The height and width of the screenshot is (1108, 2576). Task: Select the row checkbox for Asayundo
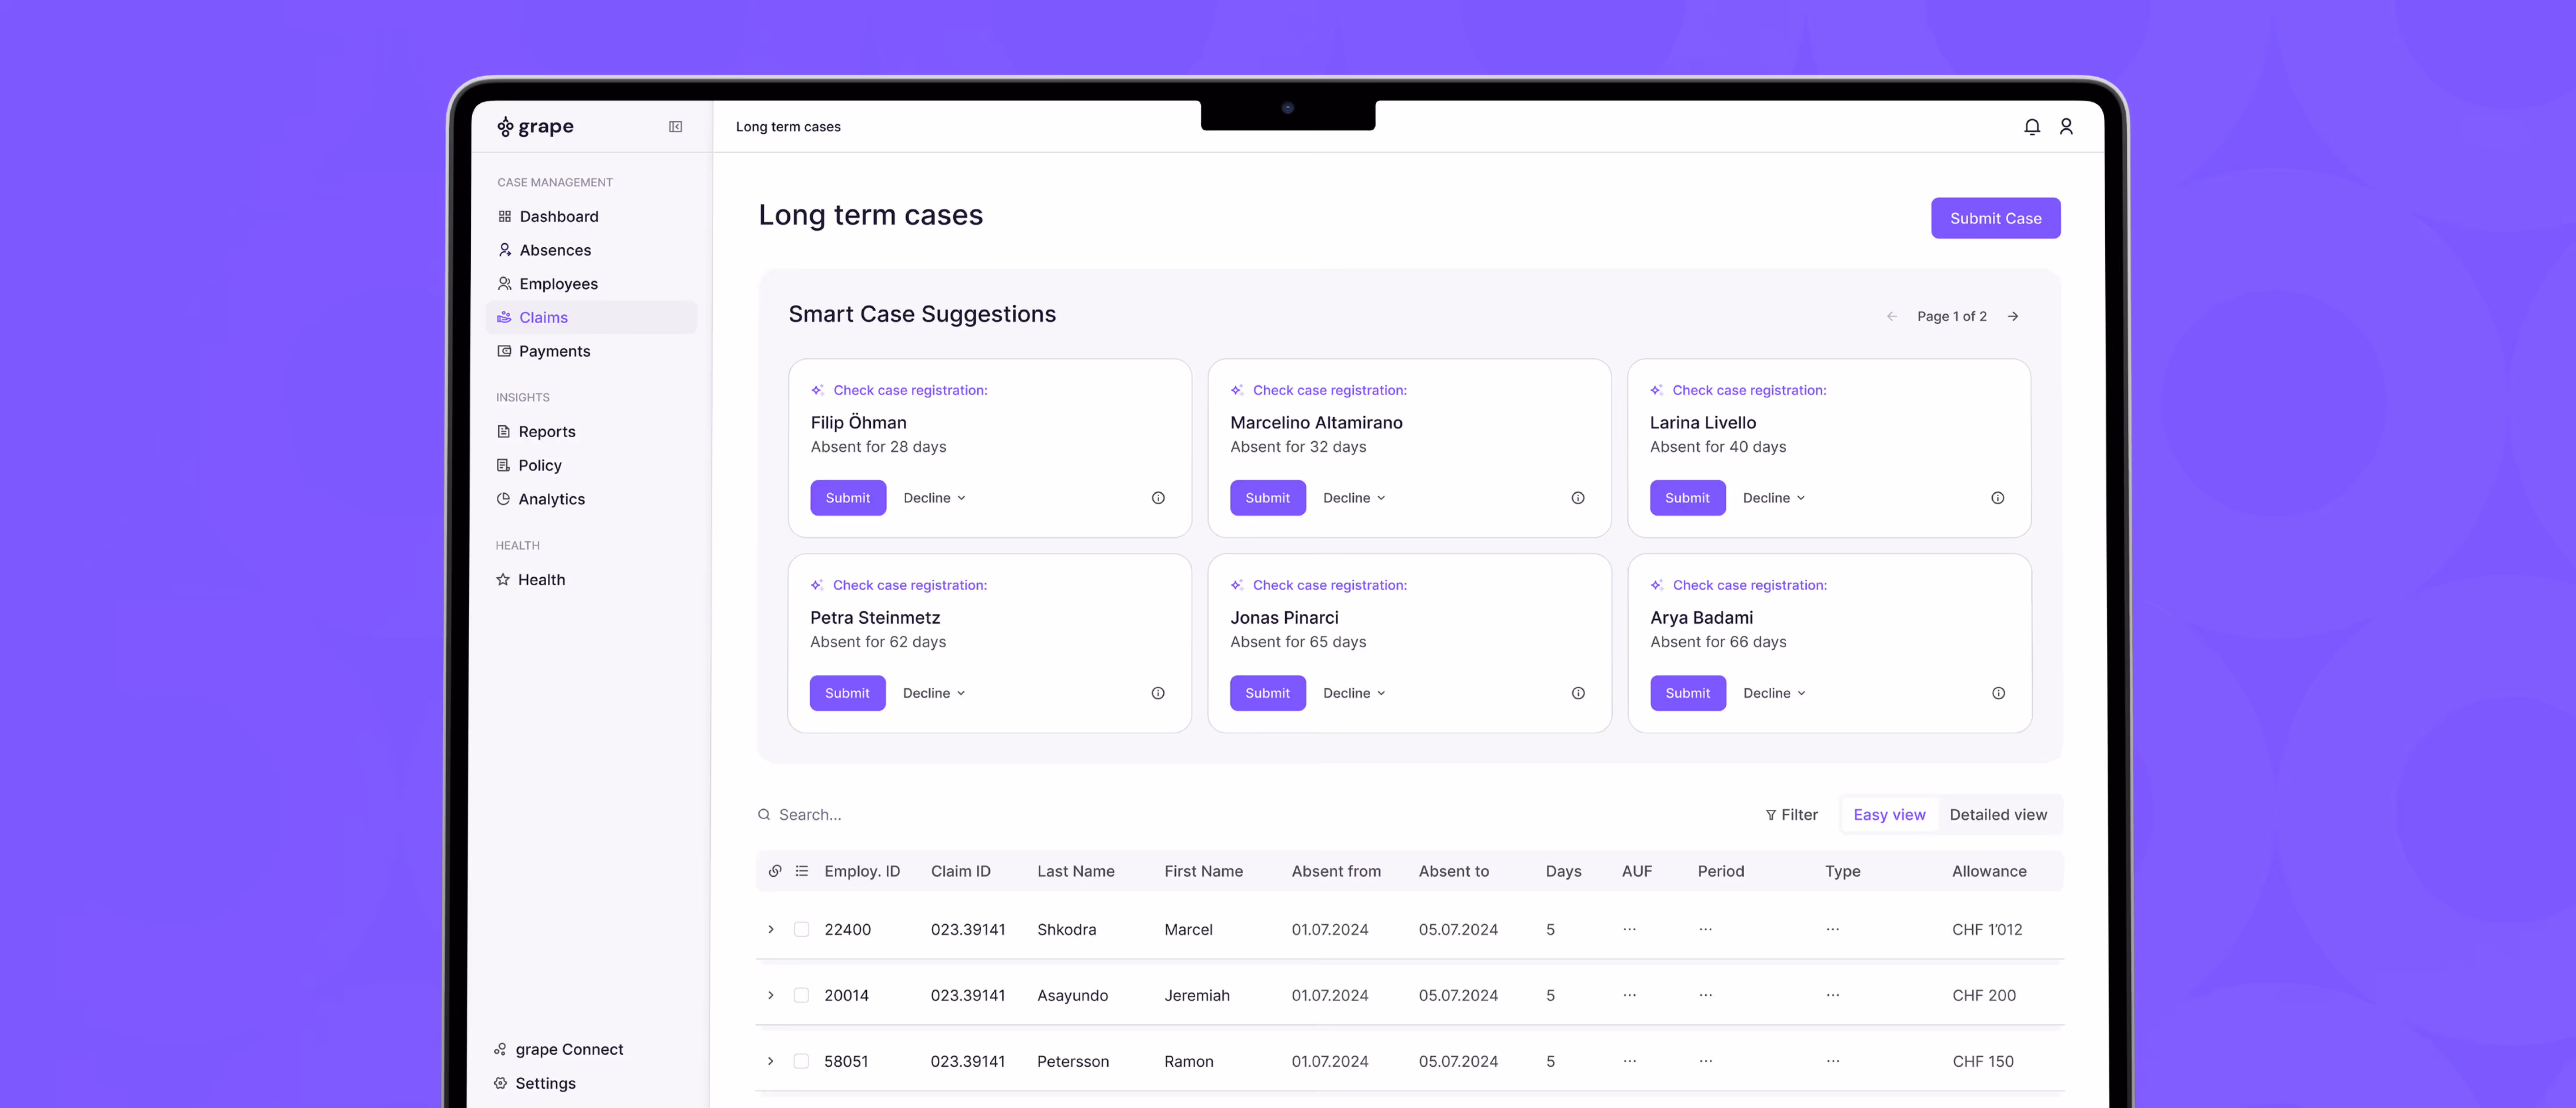801,995
